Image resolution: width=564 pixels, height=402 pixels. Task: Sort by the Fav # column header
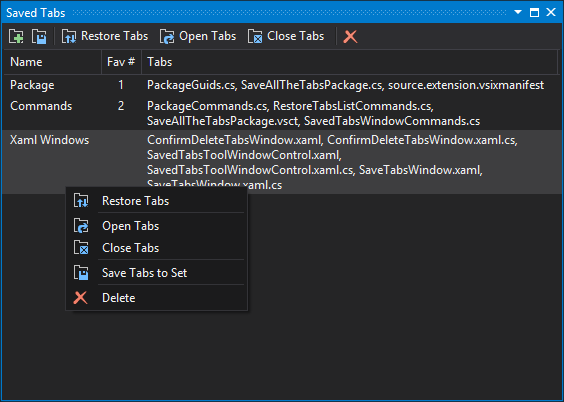point(121,62)
